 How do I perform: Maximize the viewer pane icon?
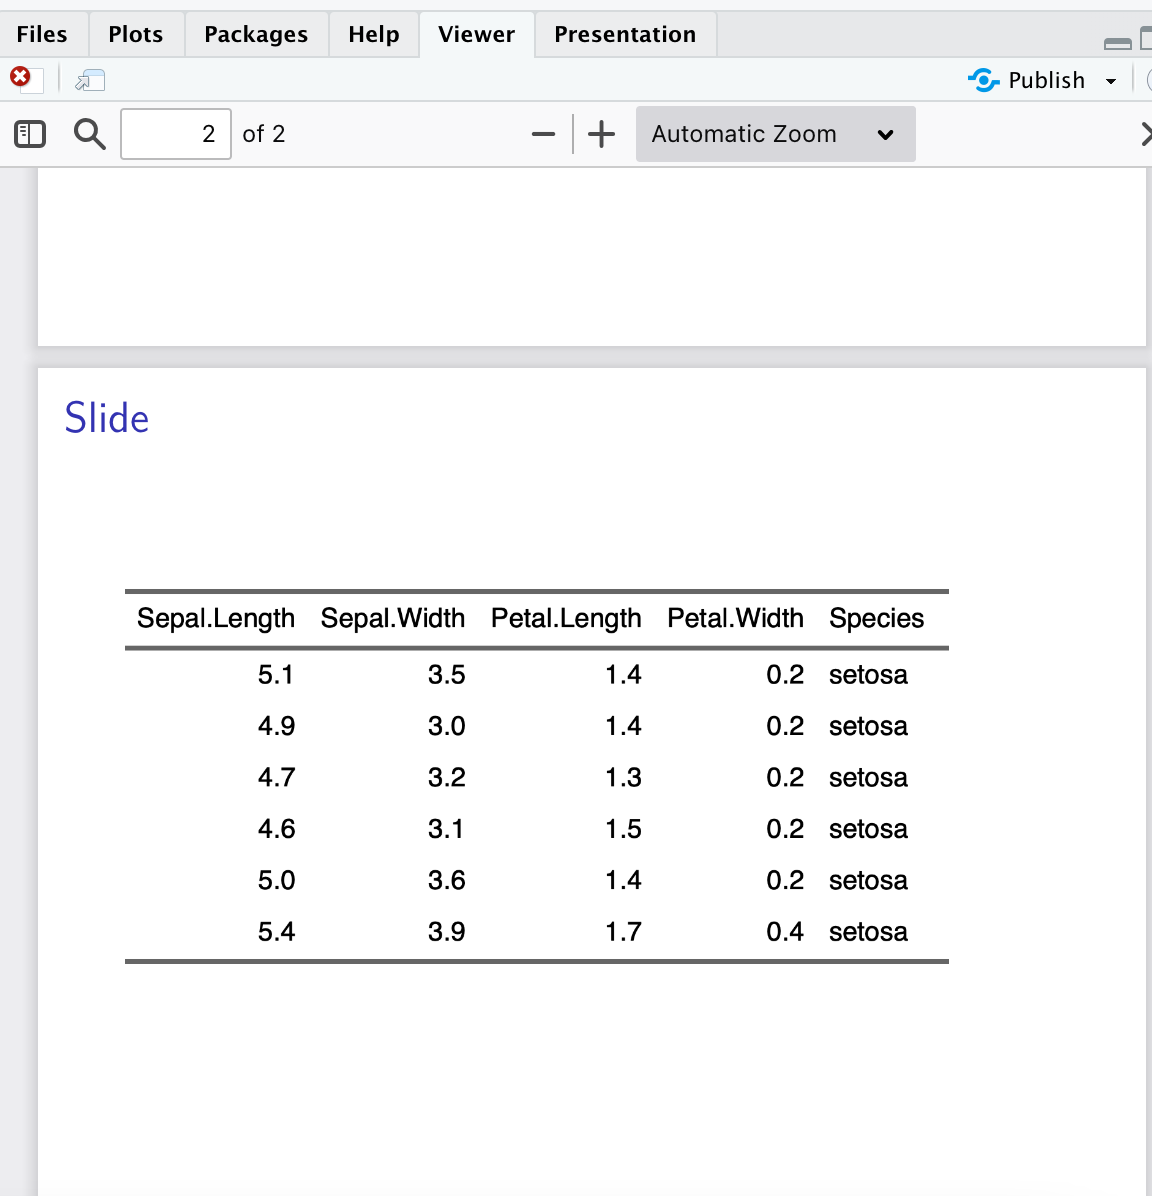point(1146,38)
